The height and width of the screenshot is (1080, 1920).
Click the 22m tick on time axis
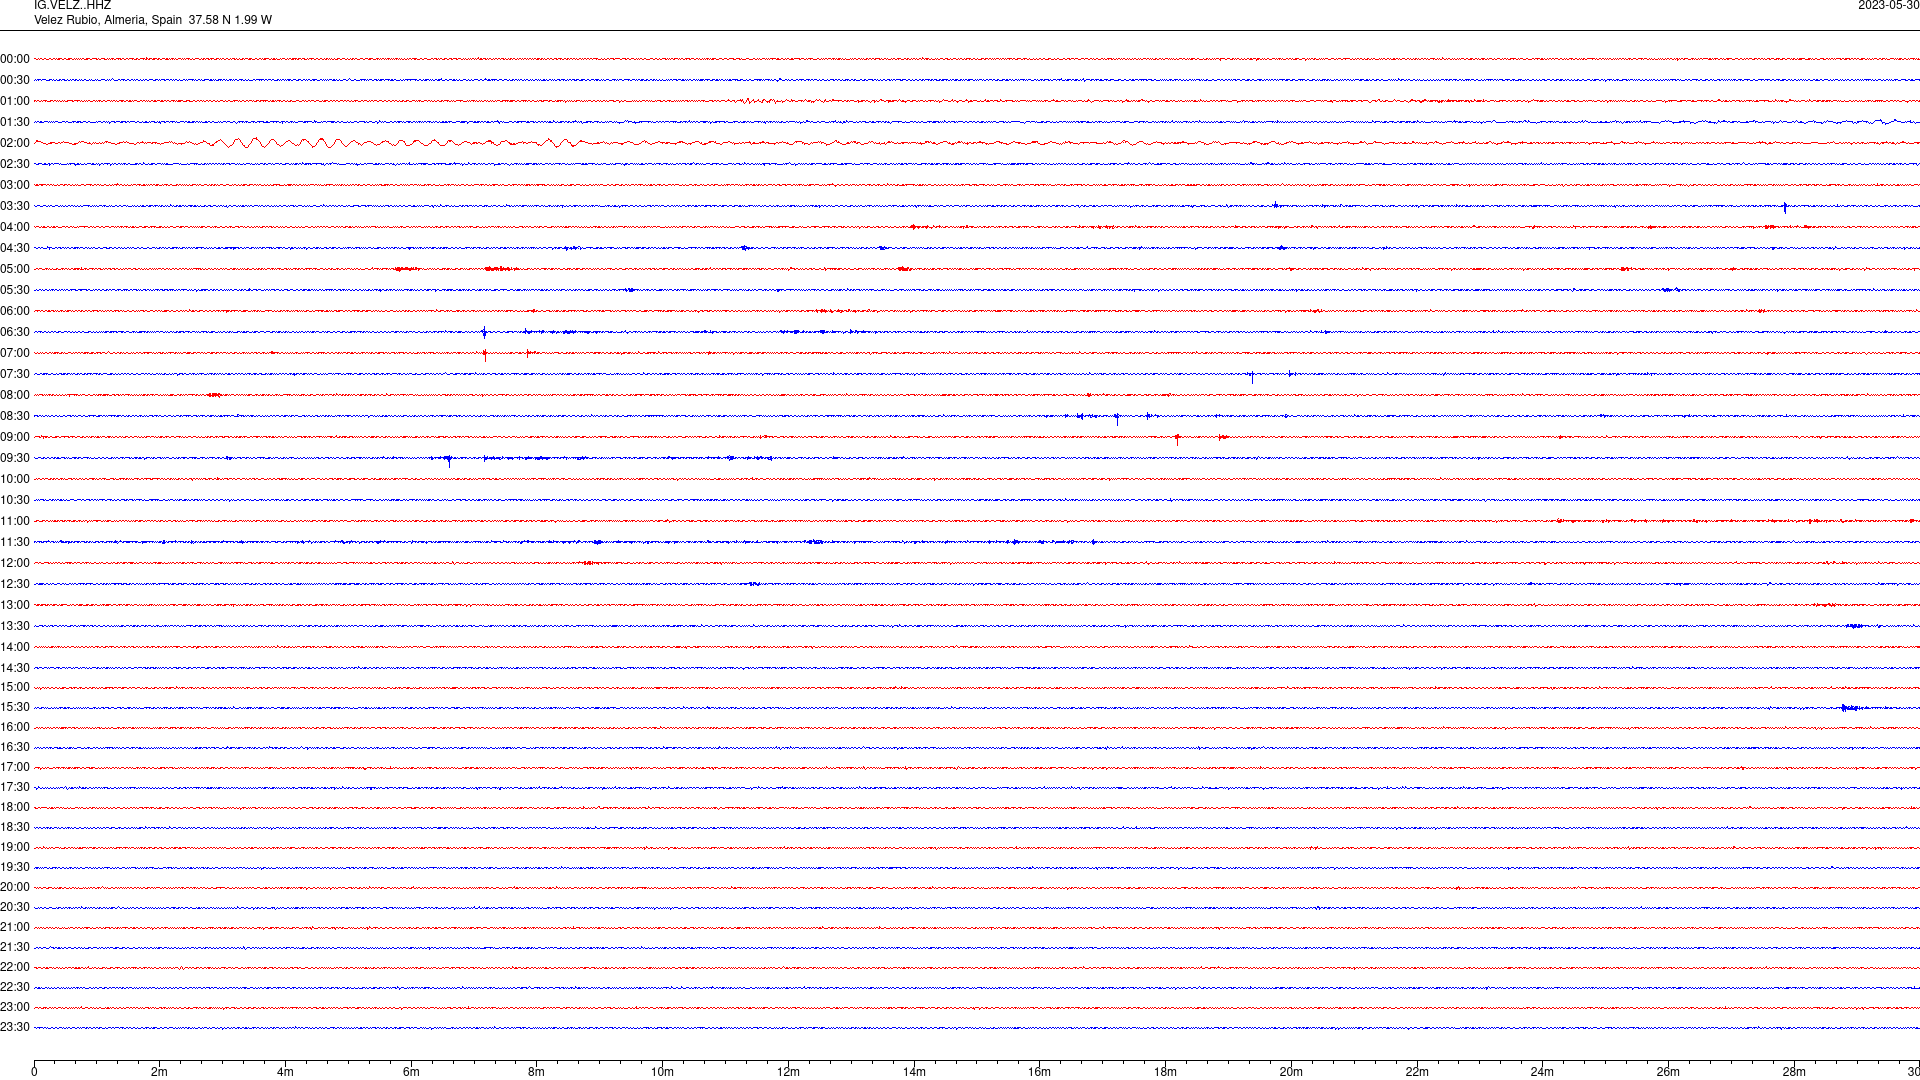click(x=1417, y=1072)
